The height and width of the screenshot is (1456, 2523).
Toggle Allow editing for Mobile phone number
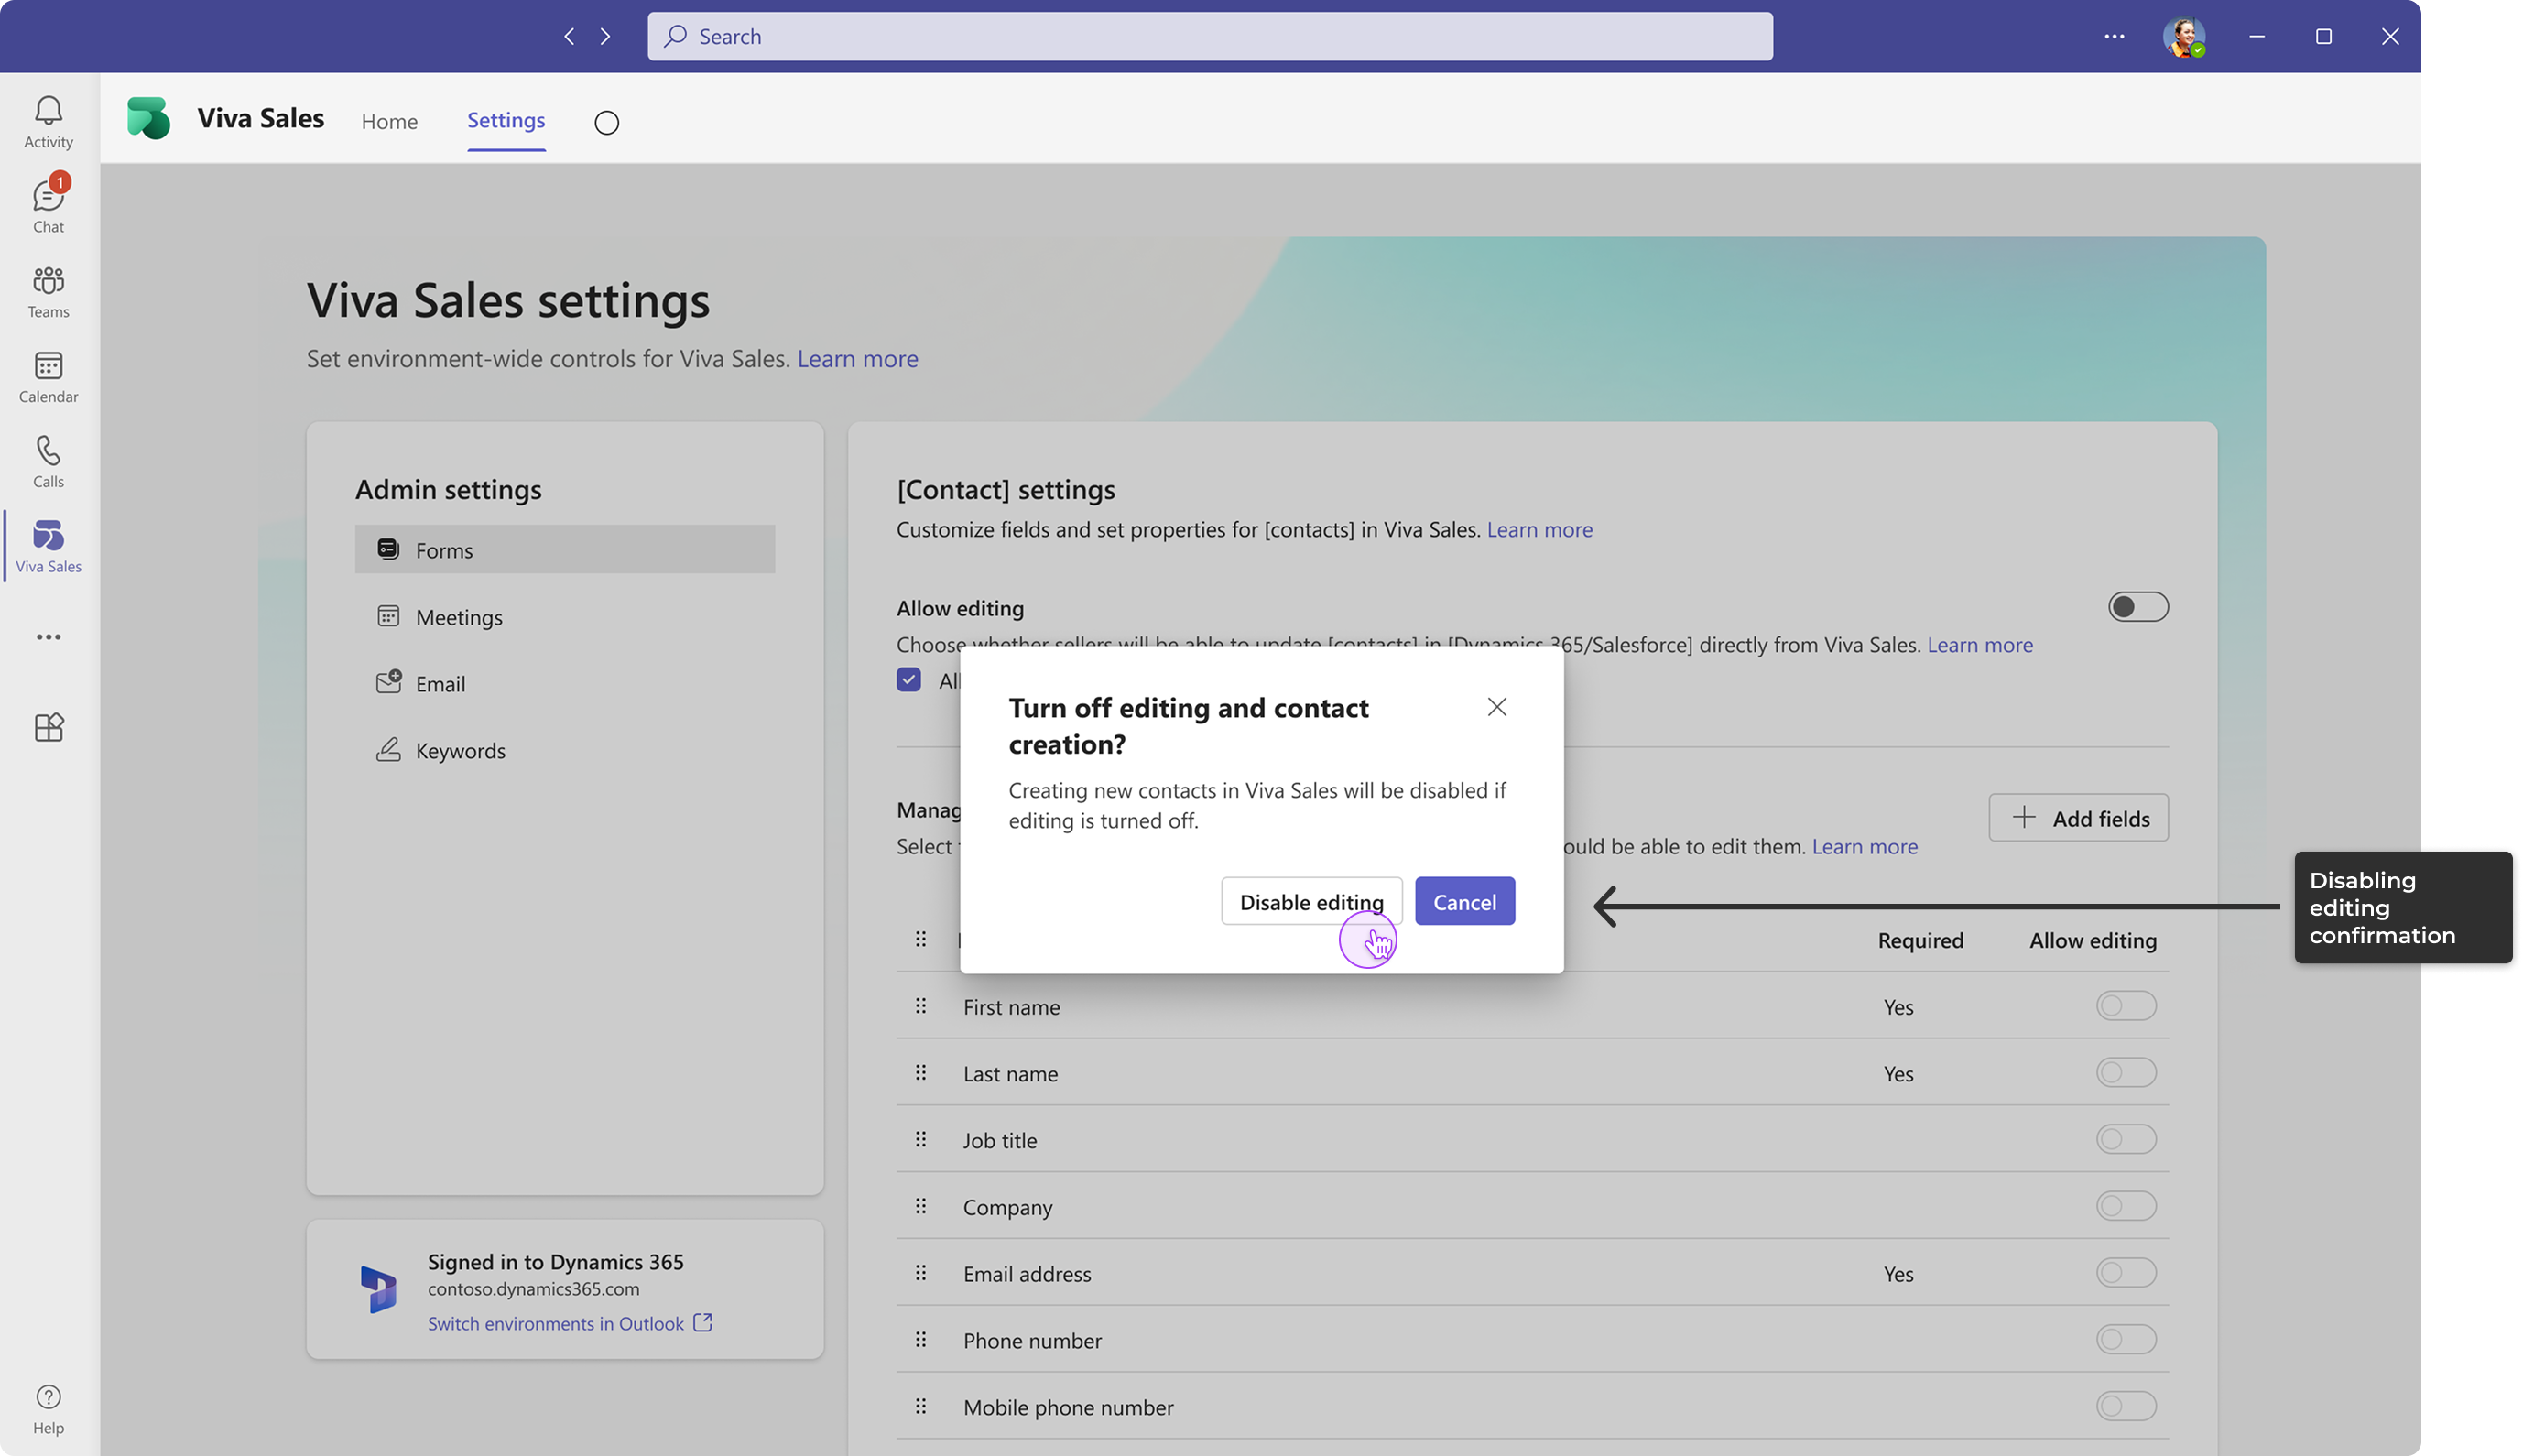pyautogui.click(x=2126, y=1406)
